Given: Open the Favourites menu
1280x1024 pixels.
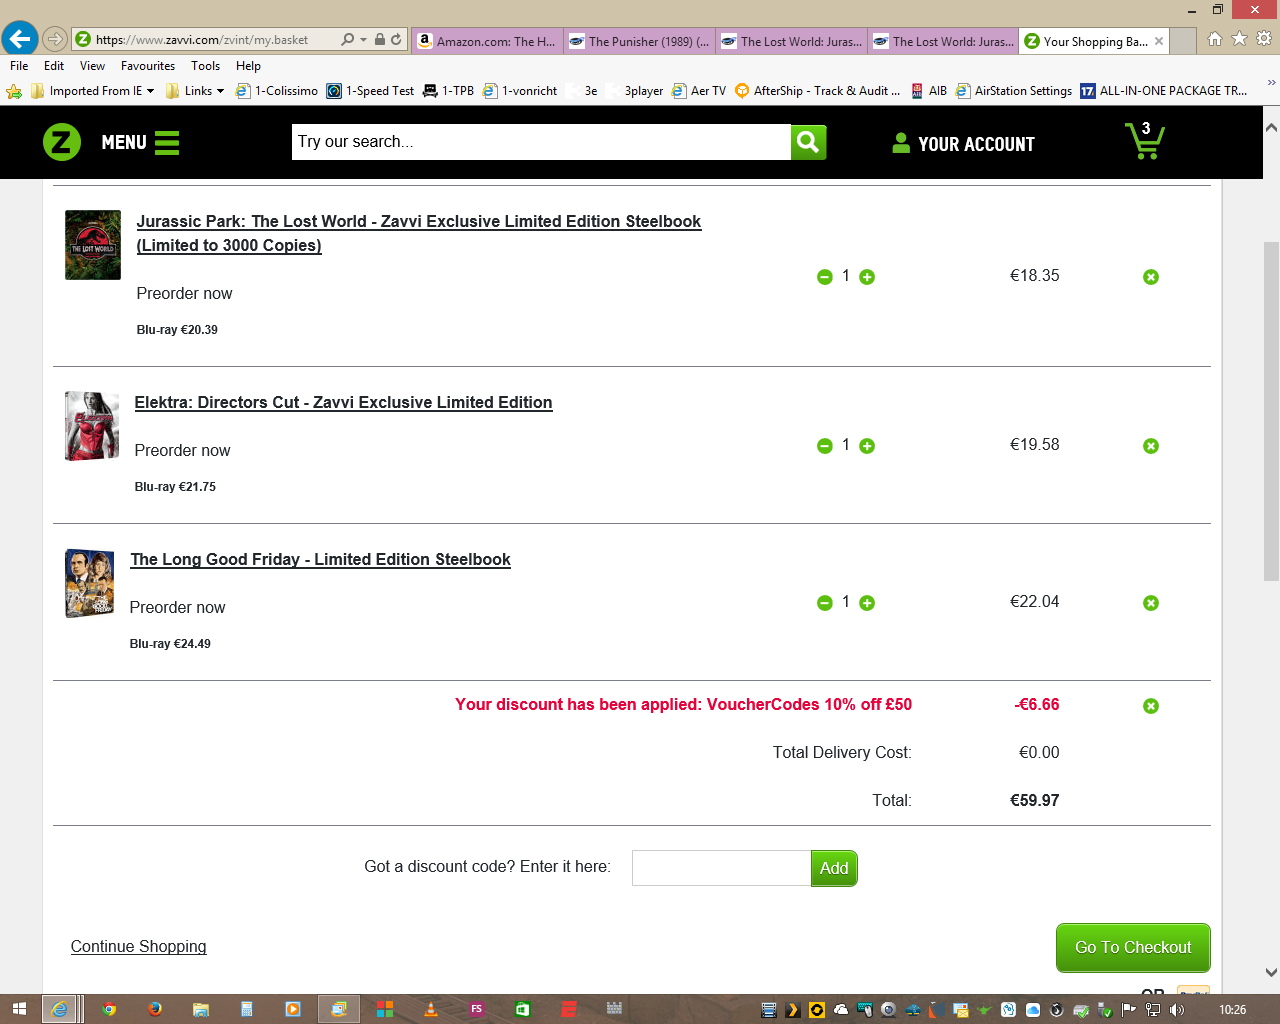Looking at the screenshot, I should point(148,66).
